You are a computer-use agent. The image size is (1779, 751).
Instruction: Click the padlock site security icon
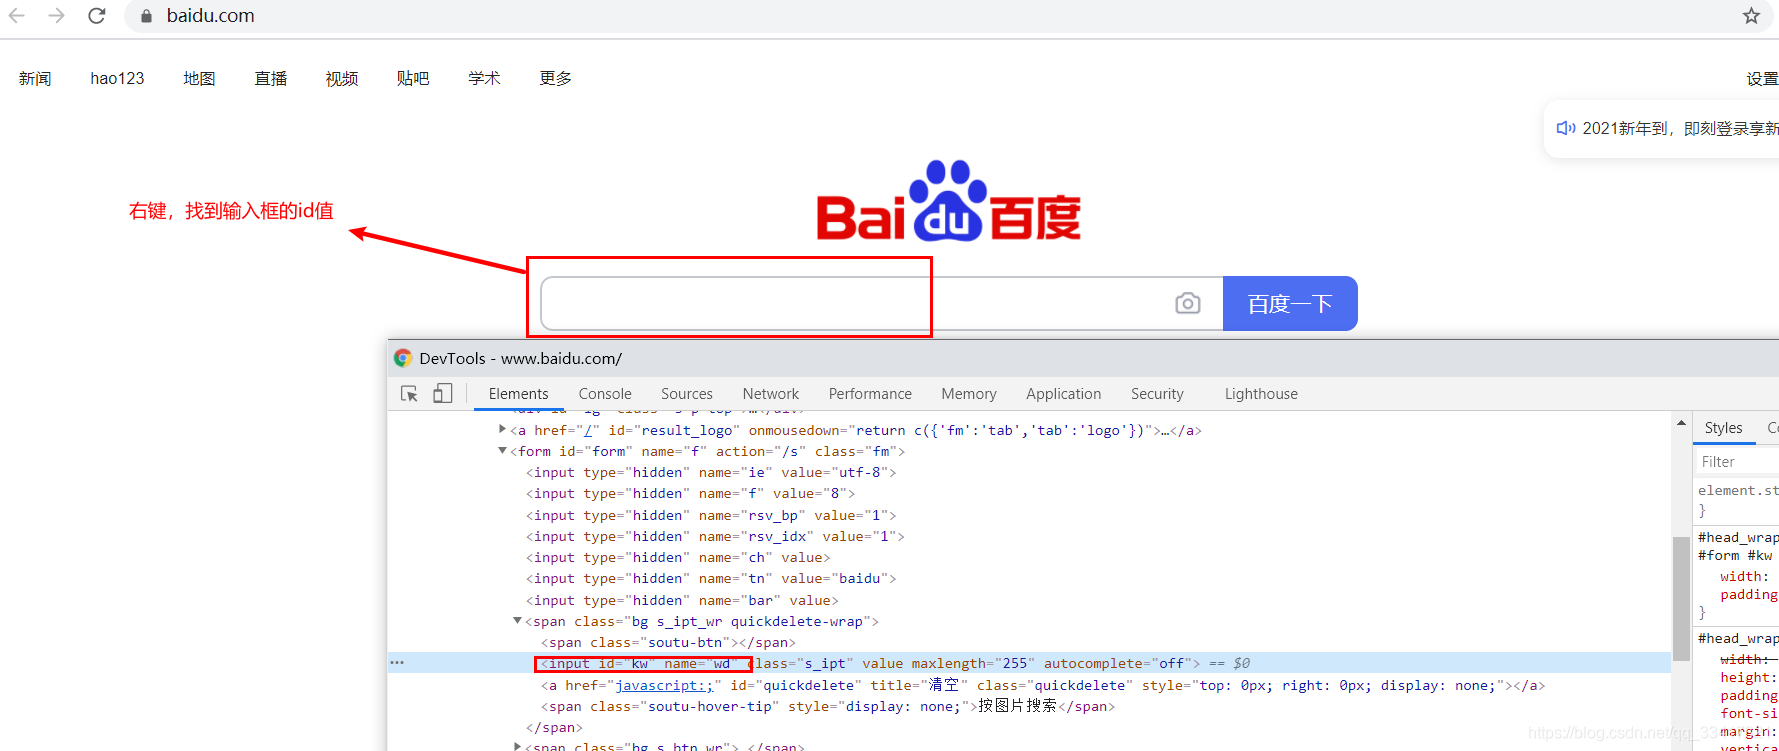pyautogui.click(x=146, y=16)
